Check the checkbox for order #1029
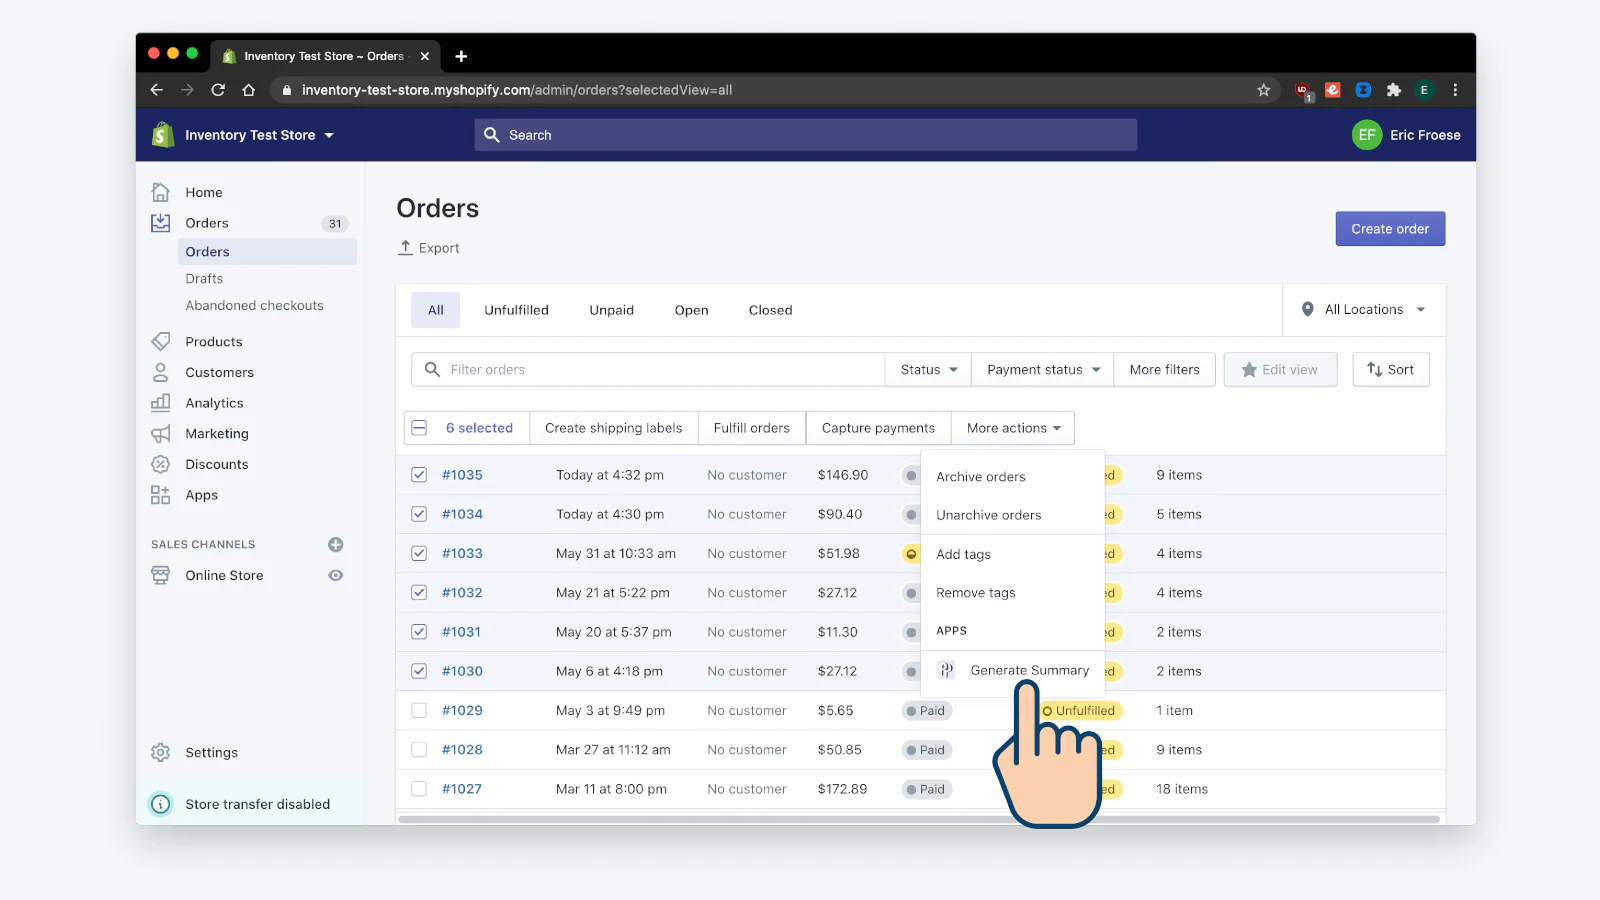Screen dimensions: 1600x900 (419, 711)
